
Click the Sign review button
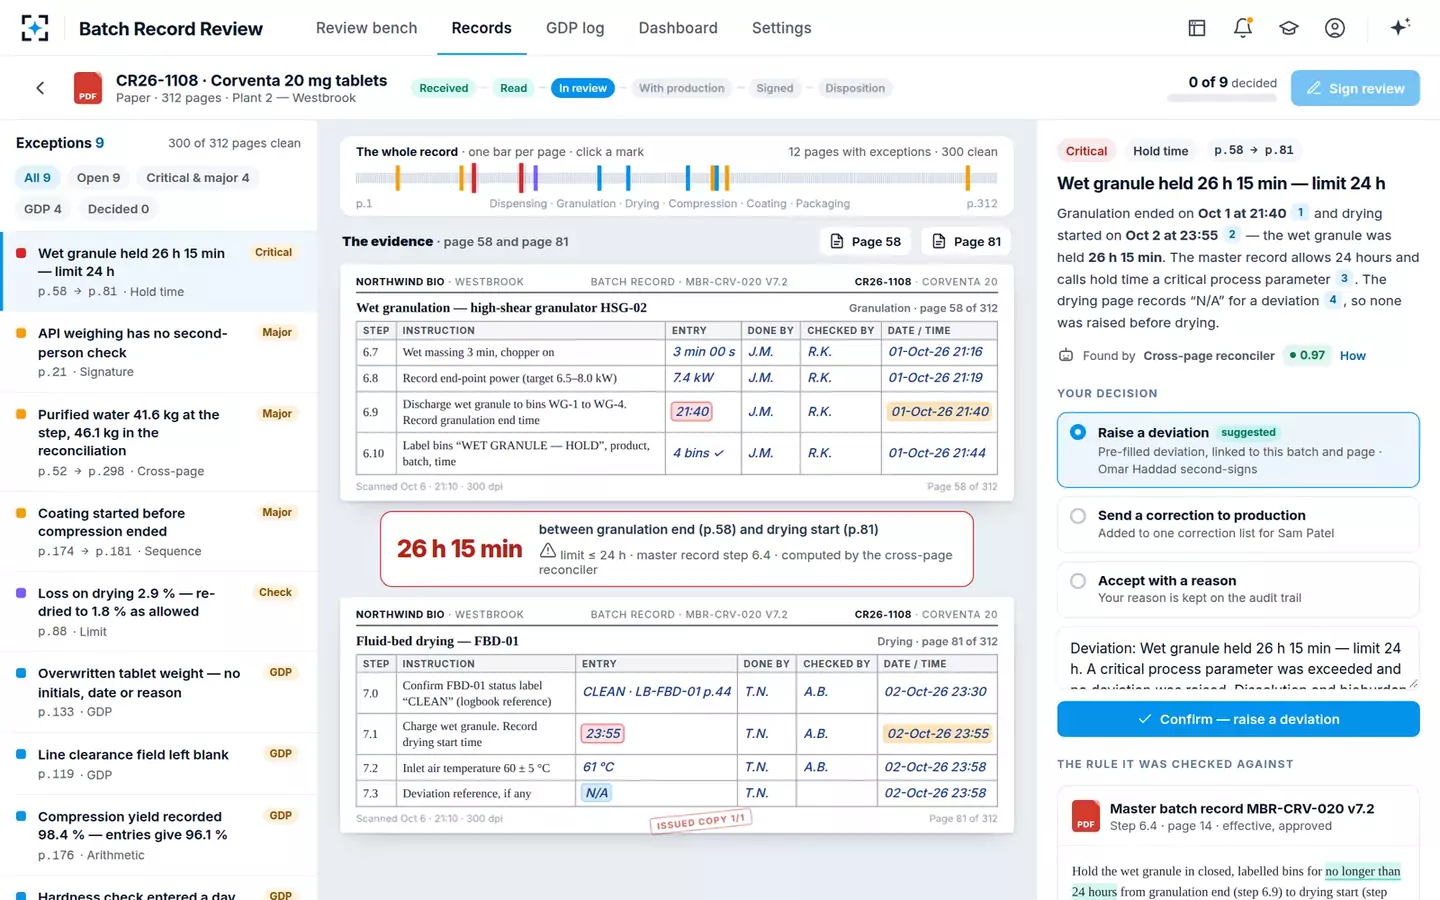(x=1355, y=88)
